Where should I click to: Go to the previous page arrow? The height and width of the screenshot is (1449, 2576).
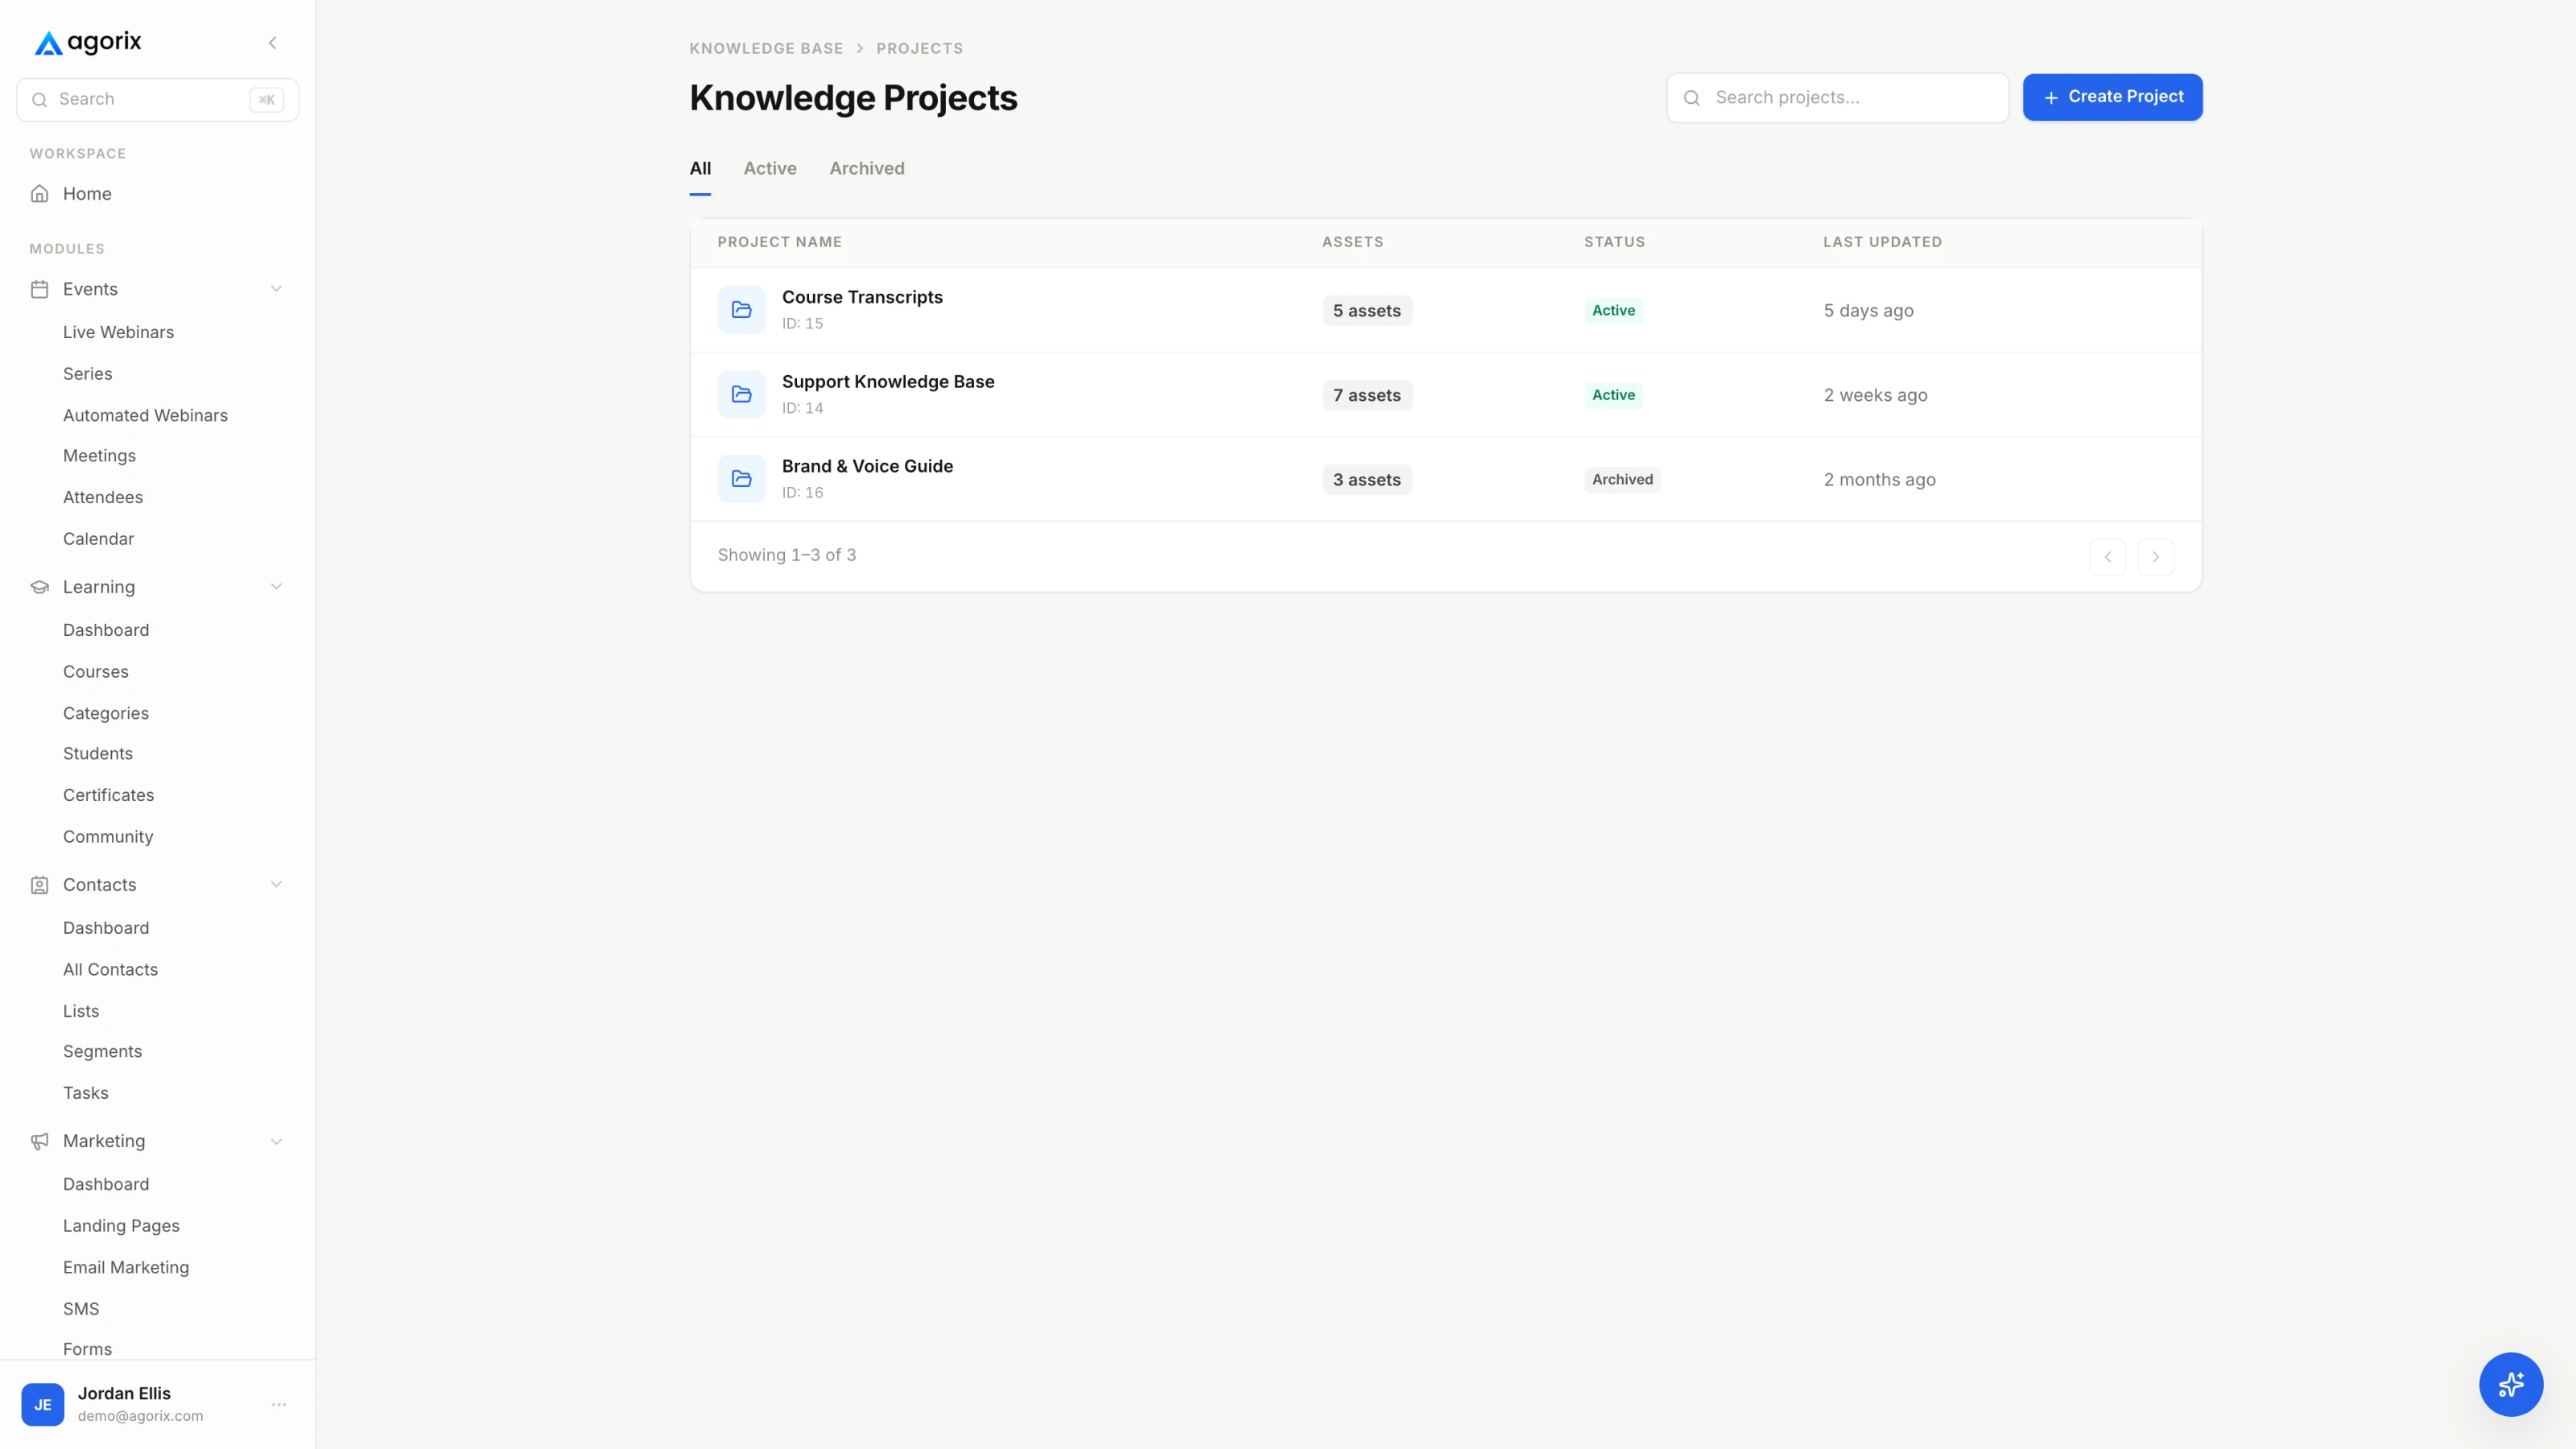click(x=2107, y=557)
